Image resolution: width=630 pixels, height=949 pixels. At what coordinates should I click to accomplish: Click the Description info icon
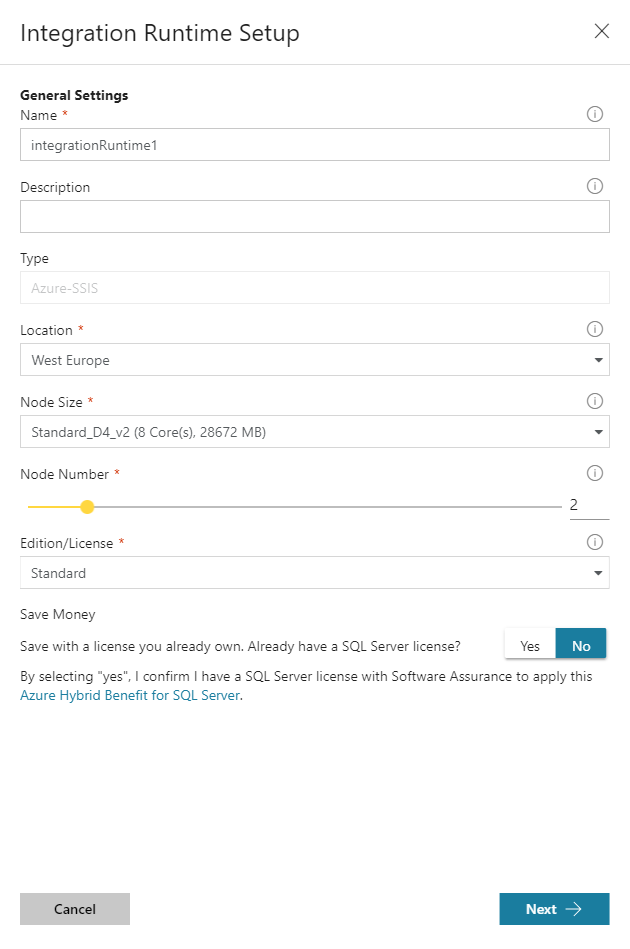point(595,186)
